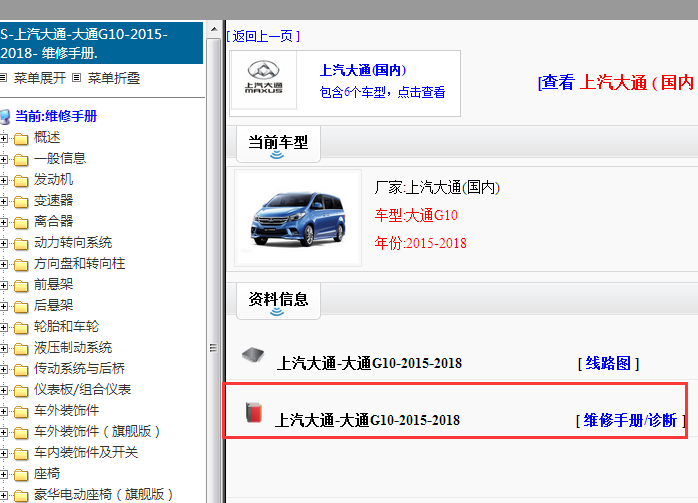Click the red repair manual book icon
This screenshot has height=503, width=698.
(254, 412)
